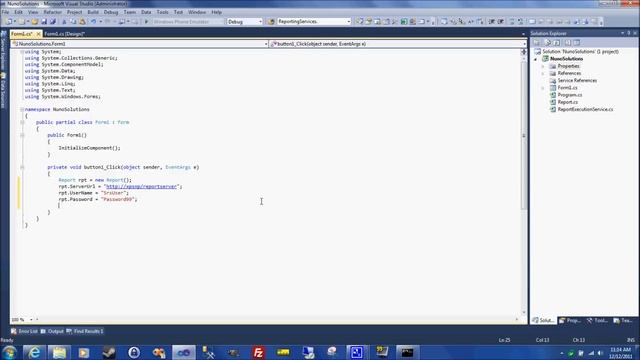Click the Find in Files icon beside ReportingServices box
Image resolution: width=640 pixels, height=360 pixels.
271,22
